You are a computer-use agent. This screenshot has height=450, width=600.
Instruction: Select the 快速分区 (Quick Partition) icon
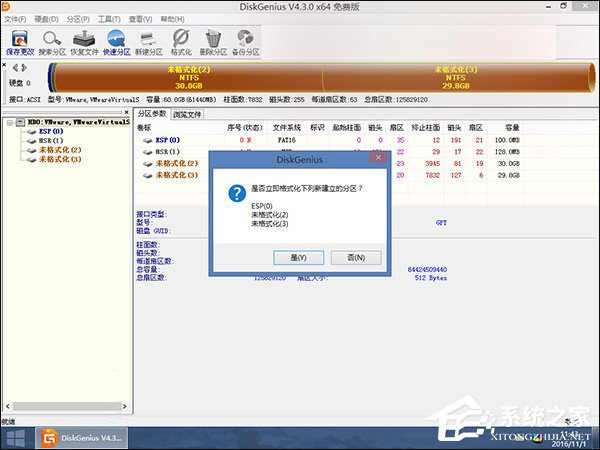116,41
